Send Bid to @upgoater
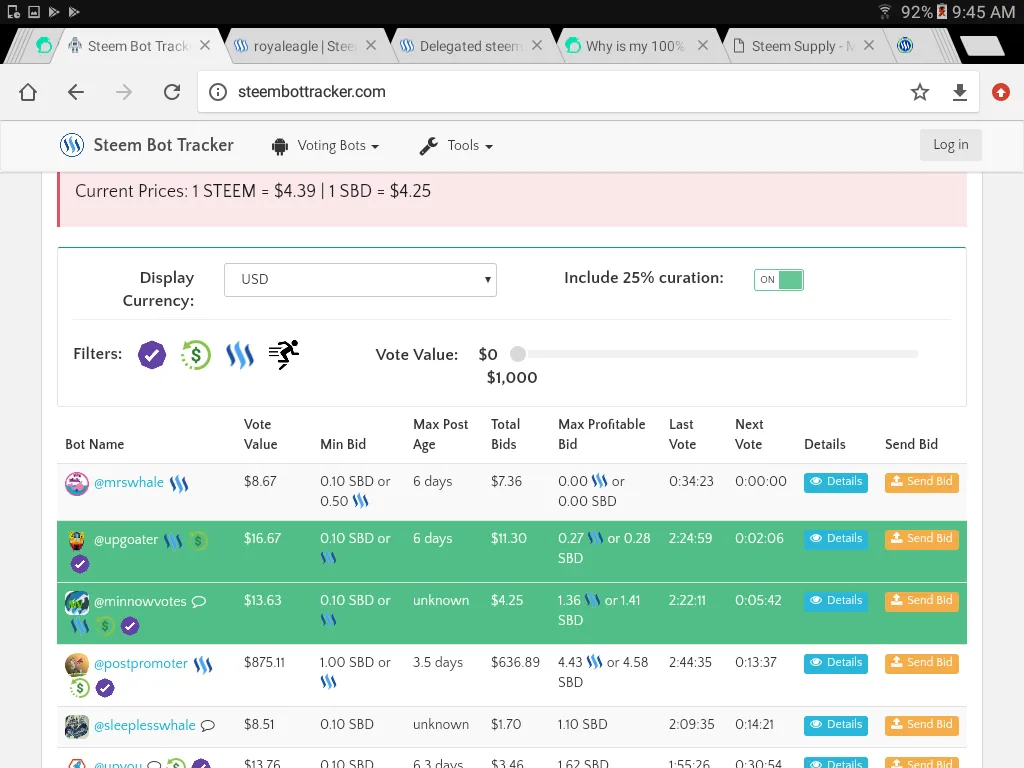The image size is (1024, 768). pyautogui.click(x=921, y=539)
